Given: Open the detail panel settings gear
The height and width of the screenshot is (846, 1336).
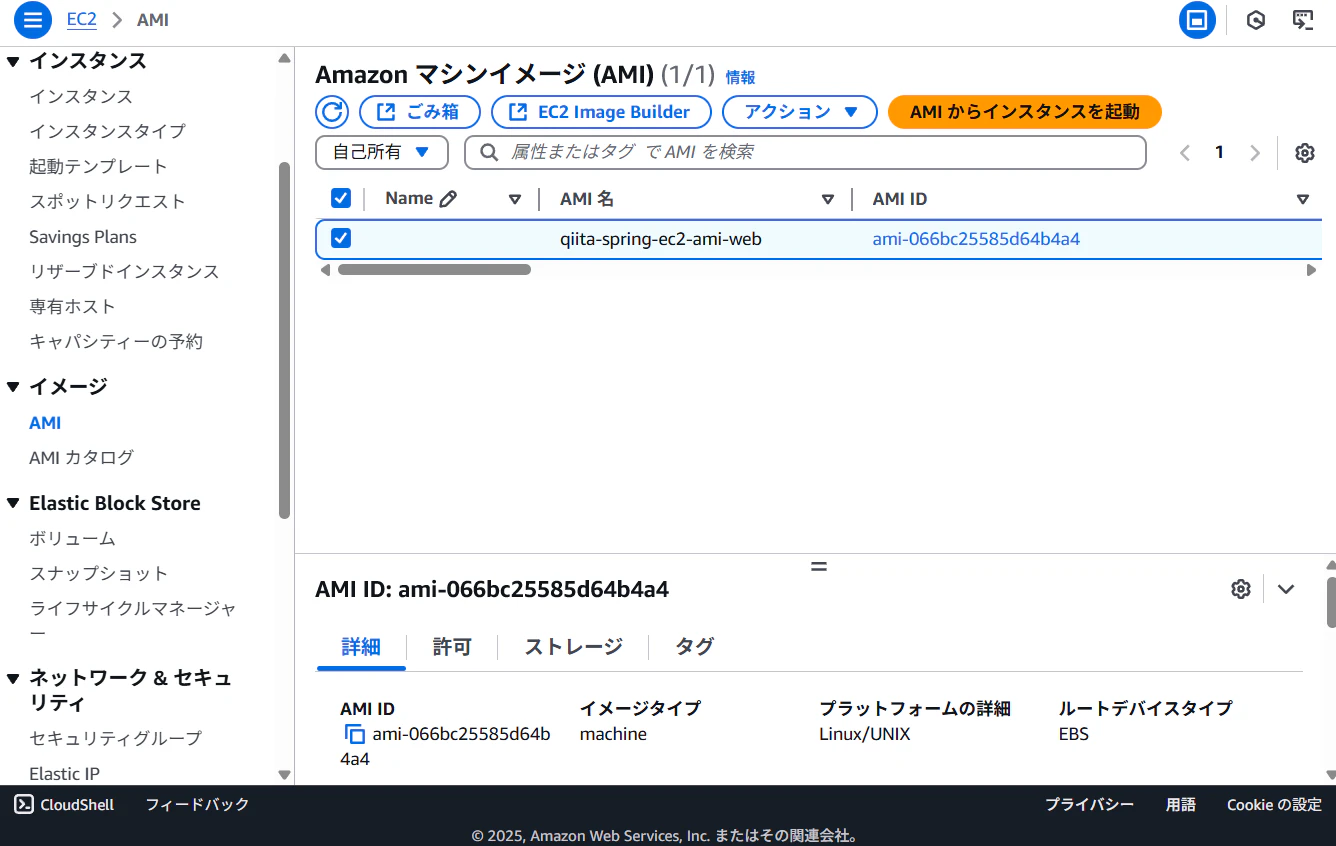Looking at the screenshot, I should (1241, 589).
